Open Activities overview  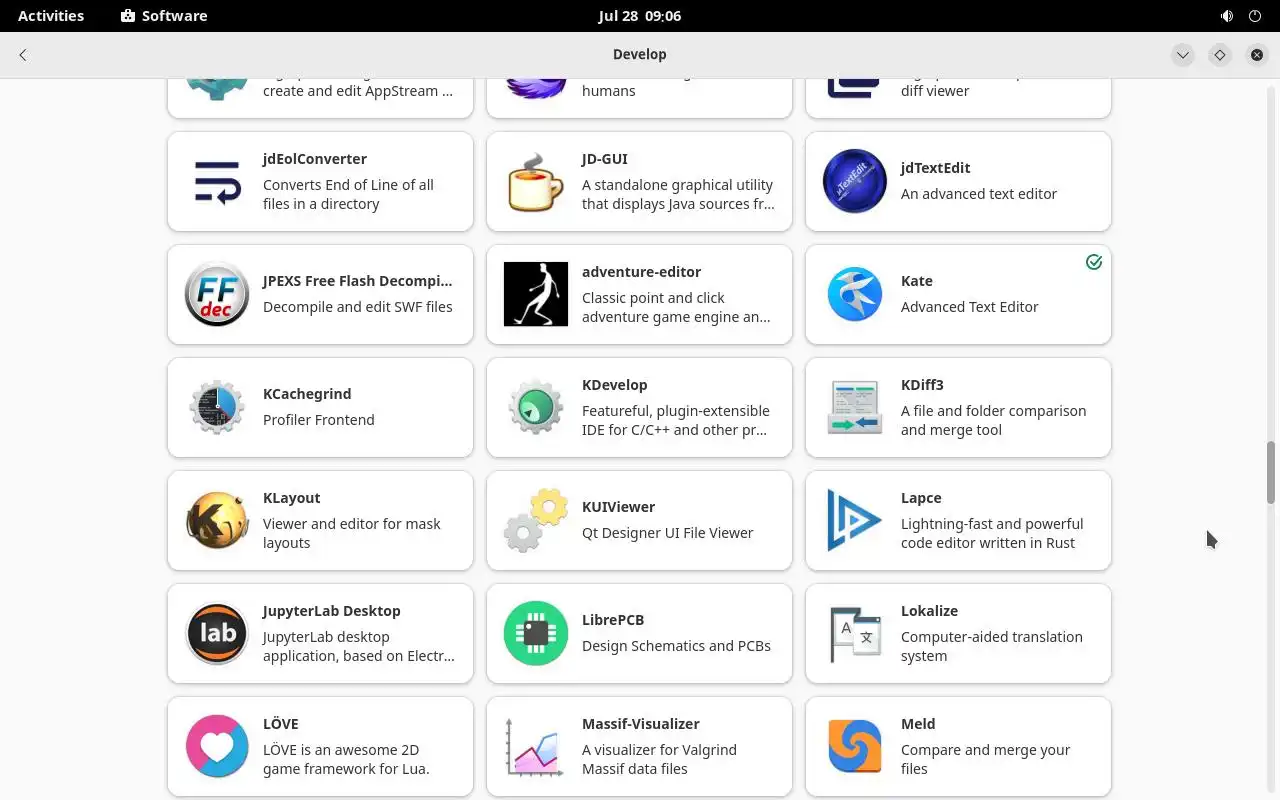[51, 16]
